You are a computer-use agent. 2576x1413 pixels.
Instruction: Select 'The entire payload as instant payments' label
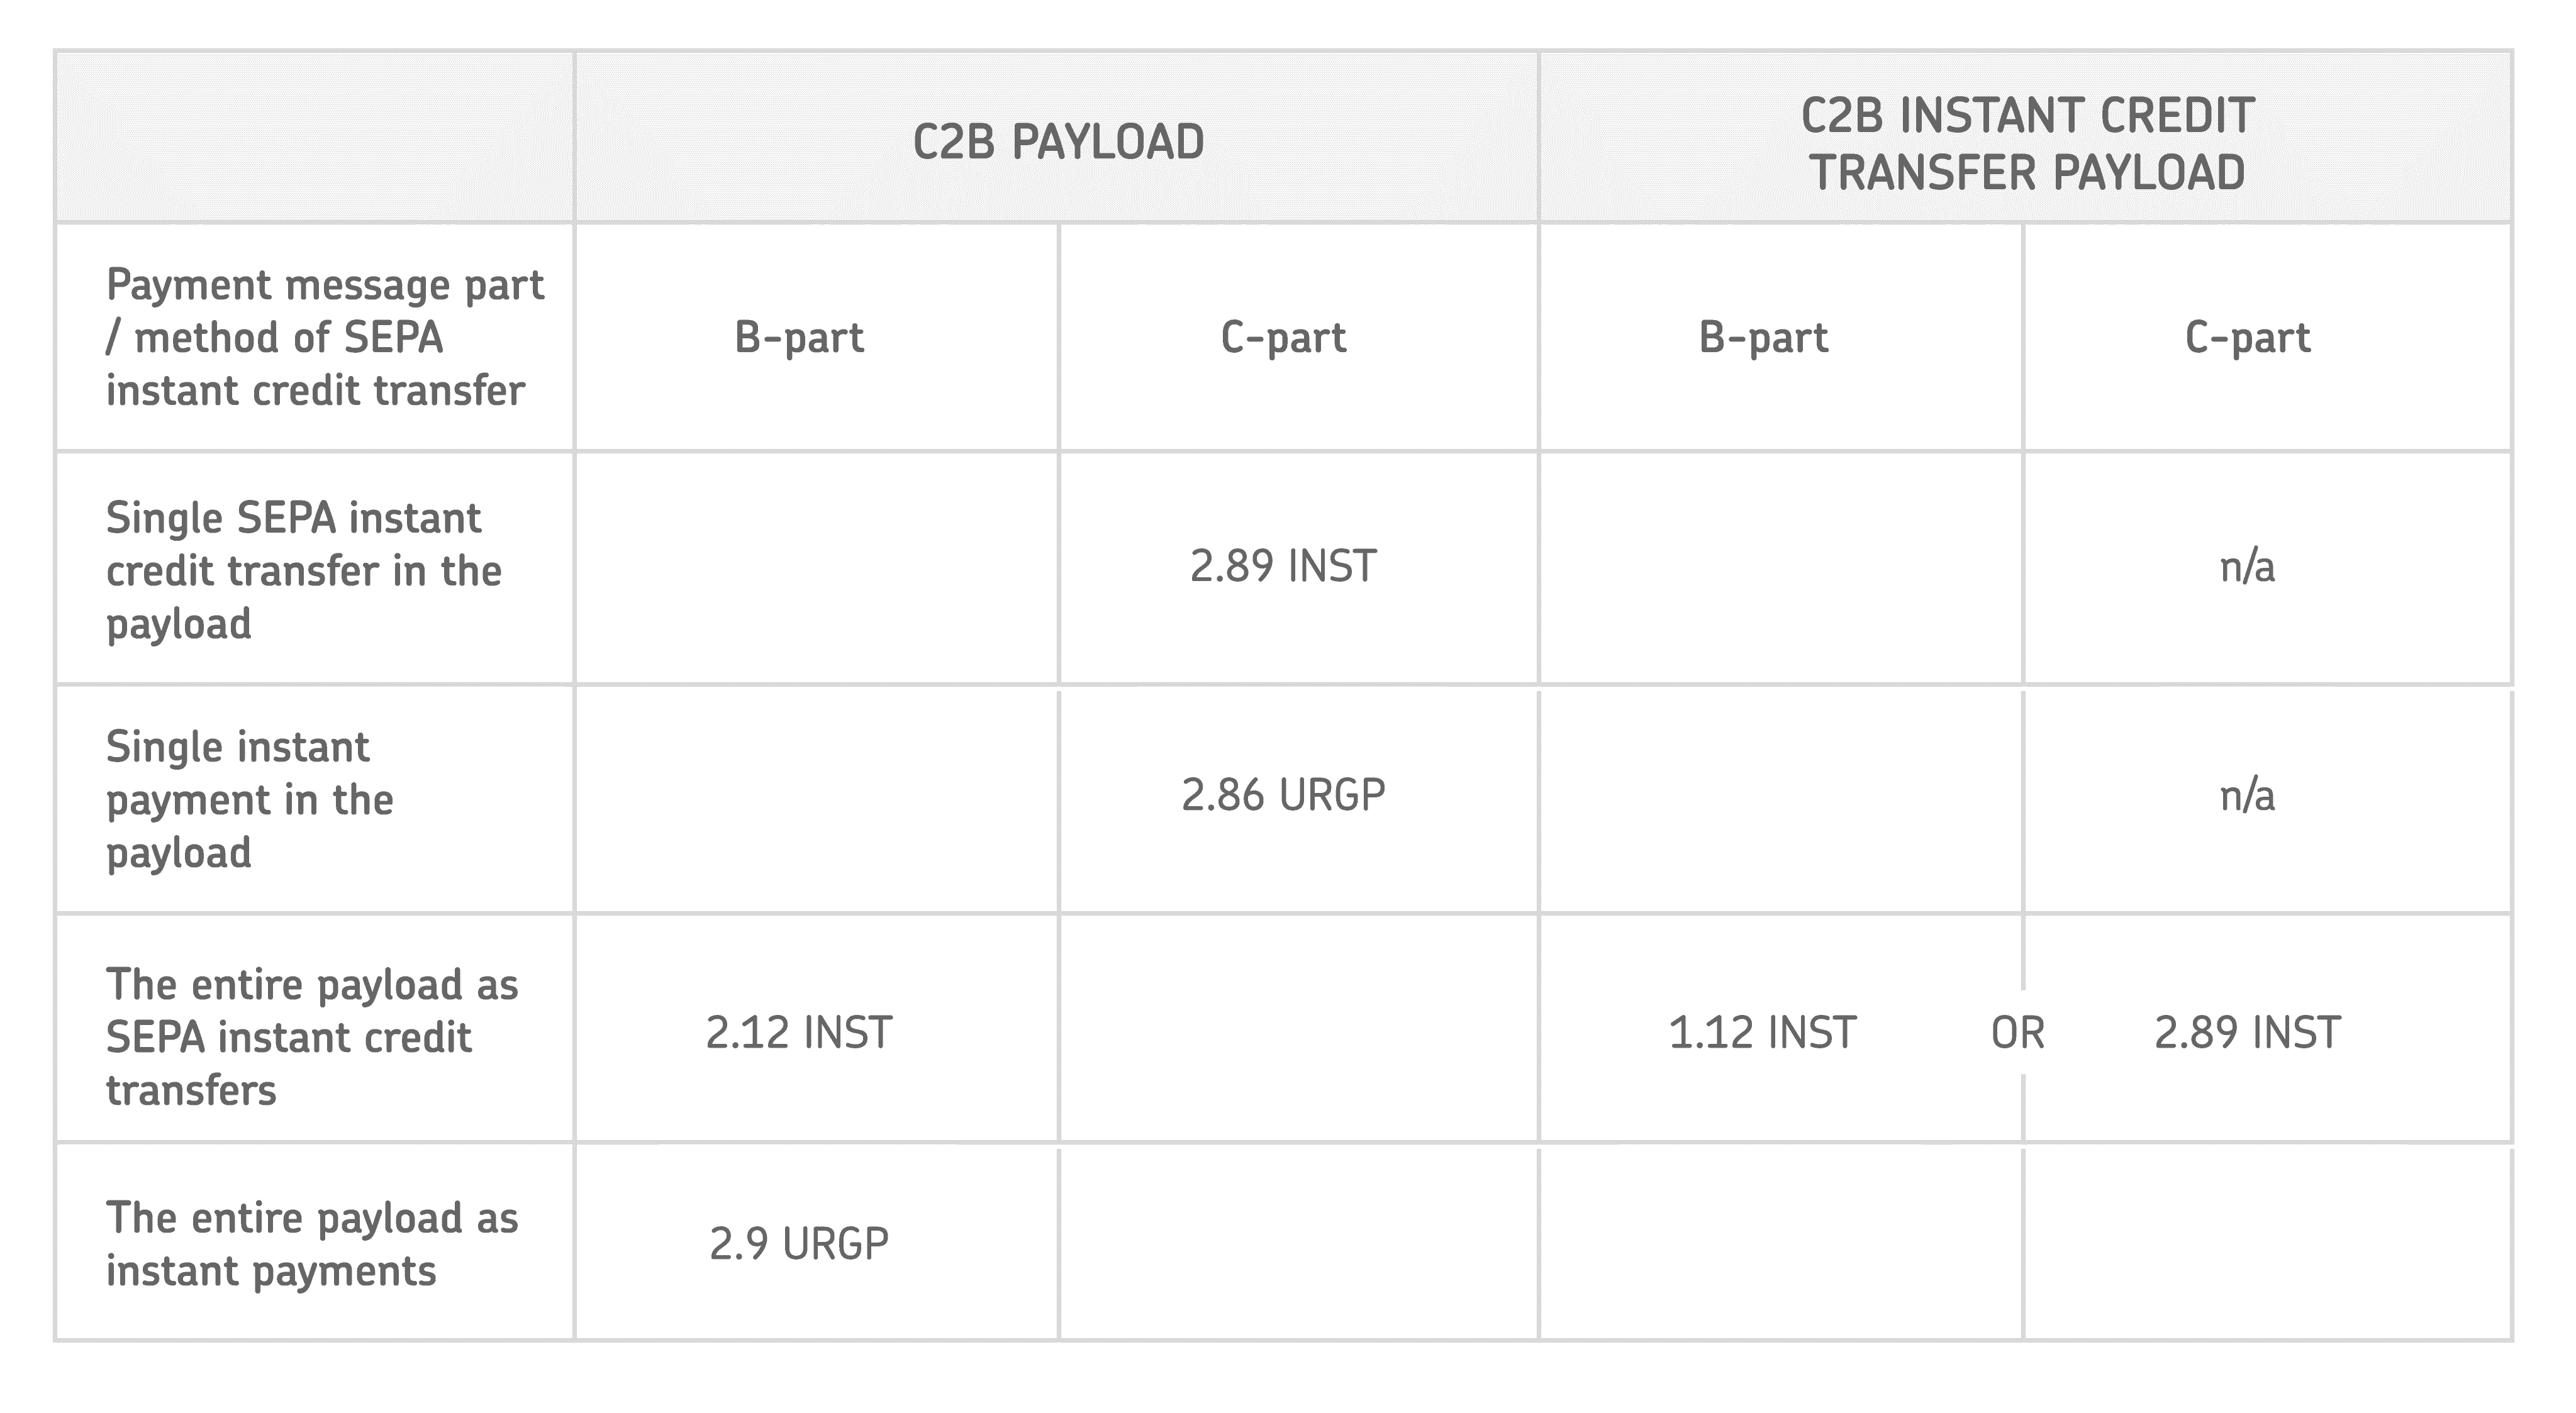[311, 1244]
